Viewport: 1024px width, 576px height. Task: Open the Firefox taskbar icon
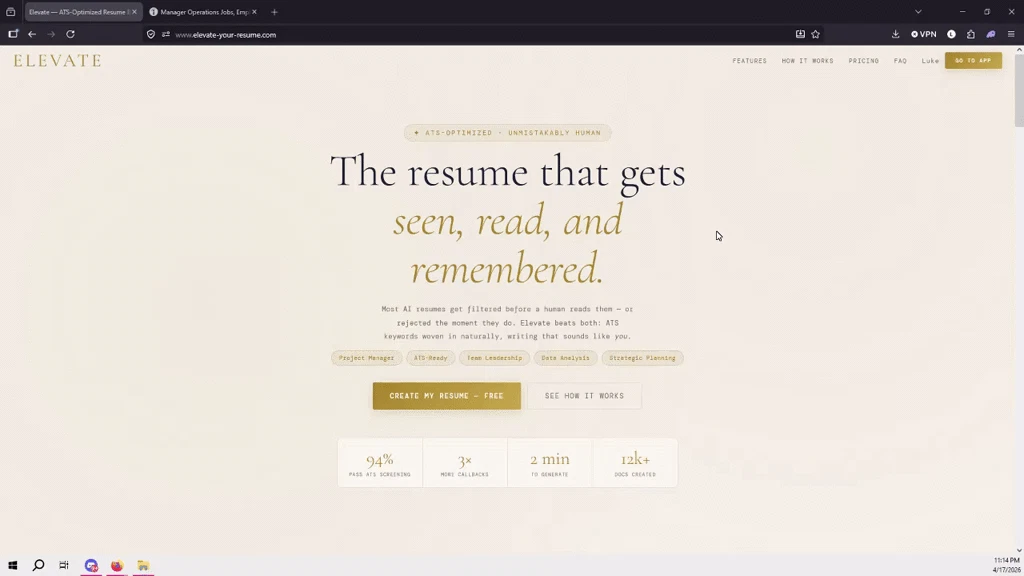117,565
